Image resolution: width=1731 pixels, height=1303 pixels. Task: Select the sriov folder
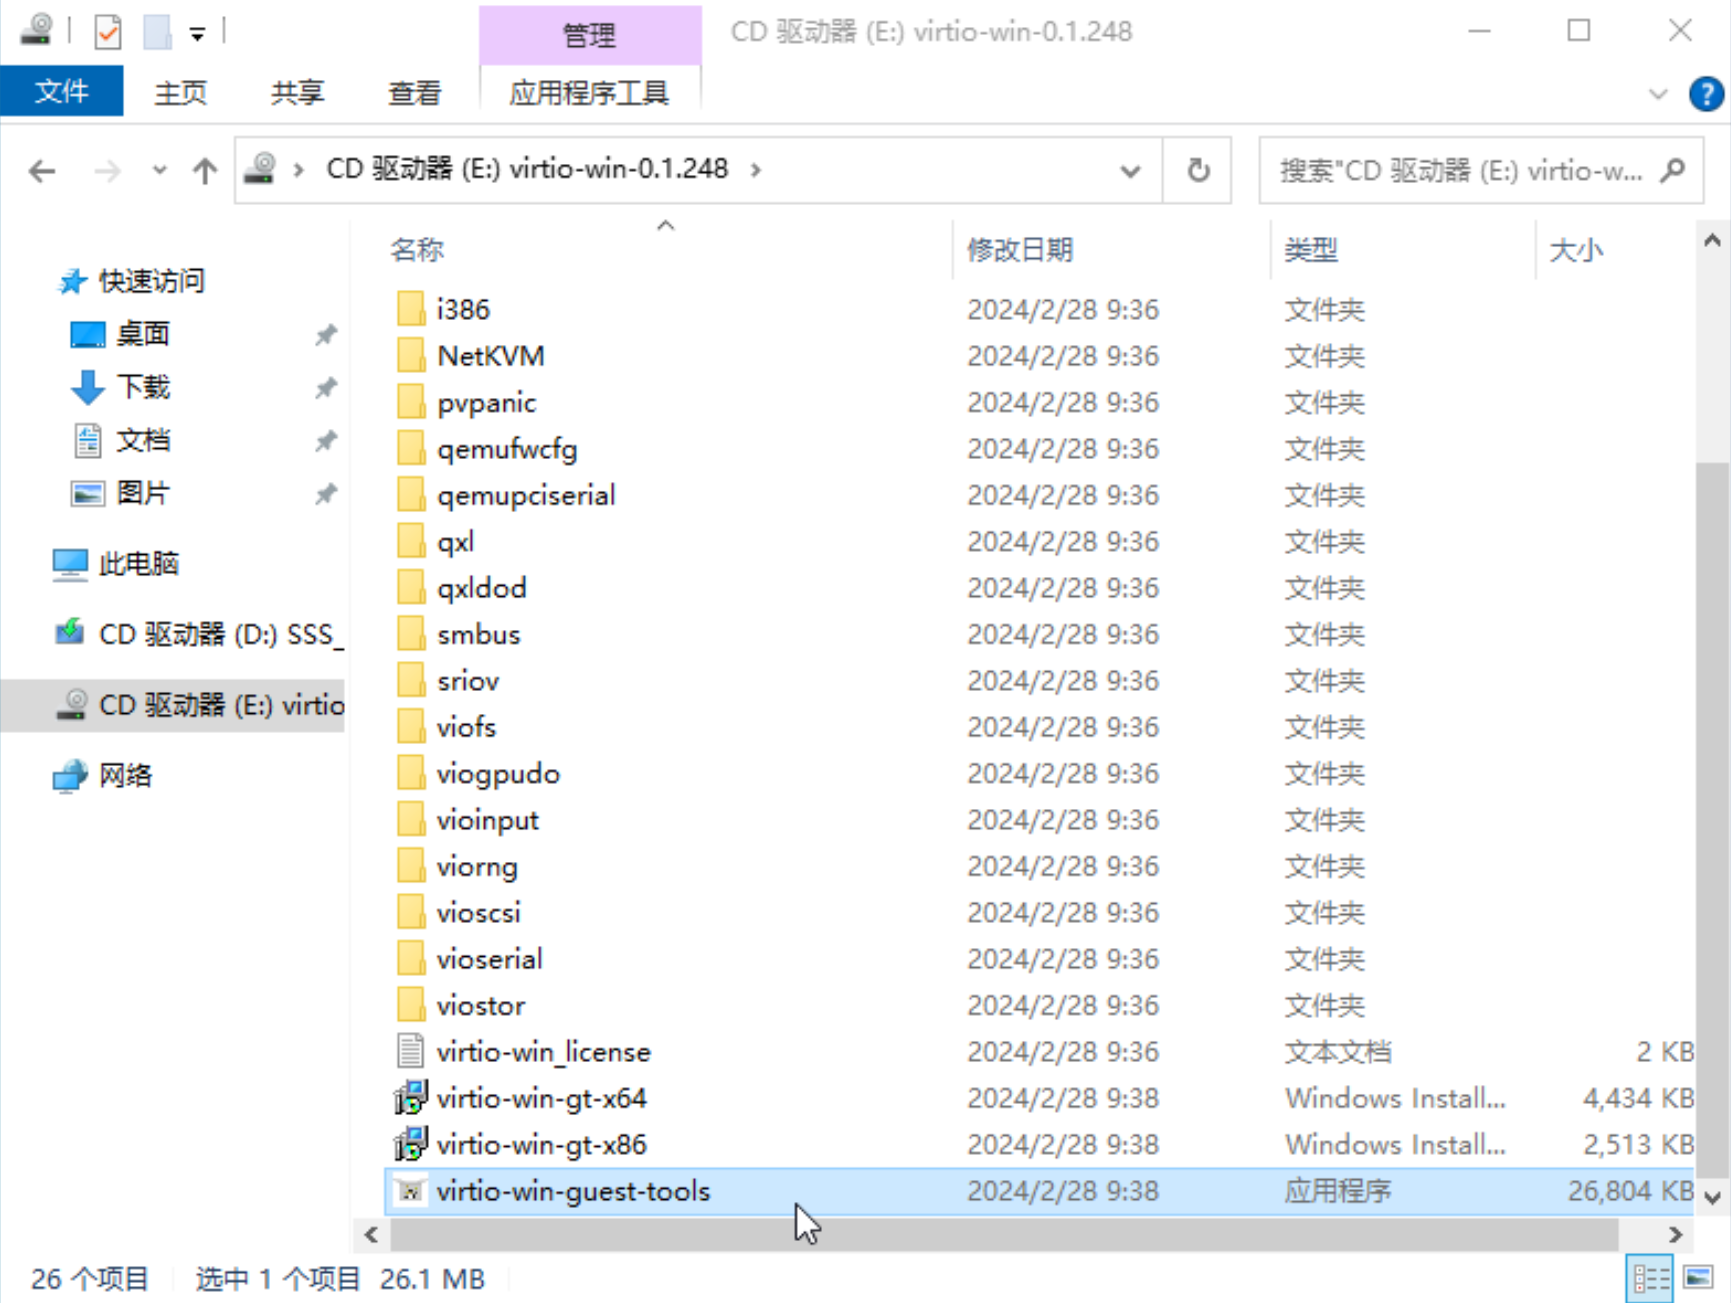click(x=468, y=681)
